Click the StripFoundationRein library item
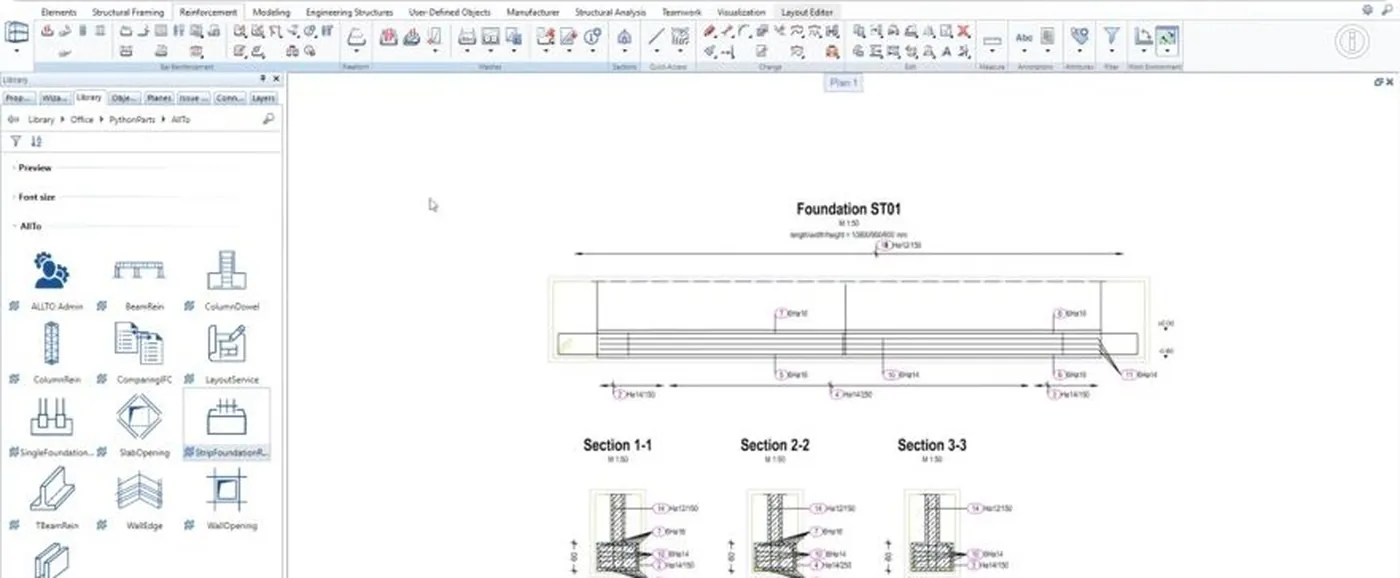Image resolution: width=1400 pixels, height=578 pixels. click(226, 425)
